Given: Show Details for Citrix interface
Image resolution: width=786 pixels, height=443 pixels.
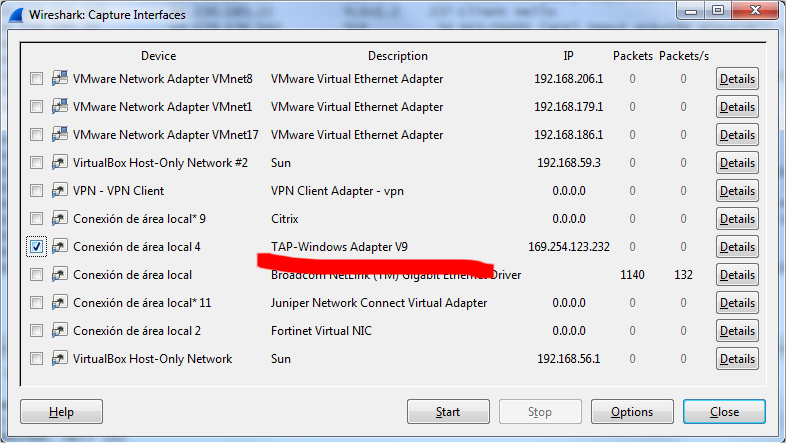Looking at the screenshot, I should click(737, 219).
